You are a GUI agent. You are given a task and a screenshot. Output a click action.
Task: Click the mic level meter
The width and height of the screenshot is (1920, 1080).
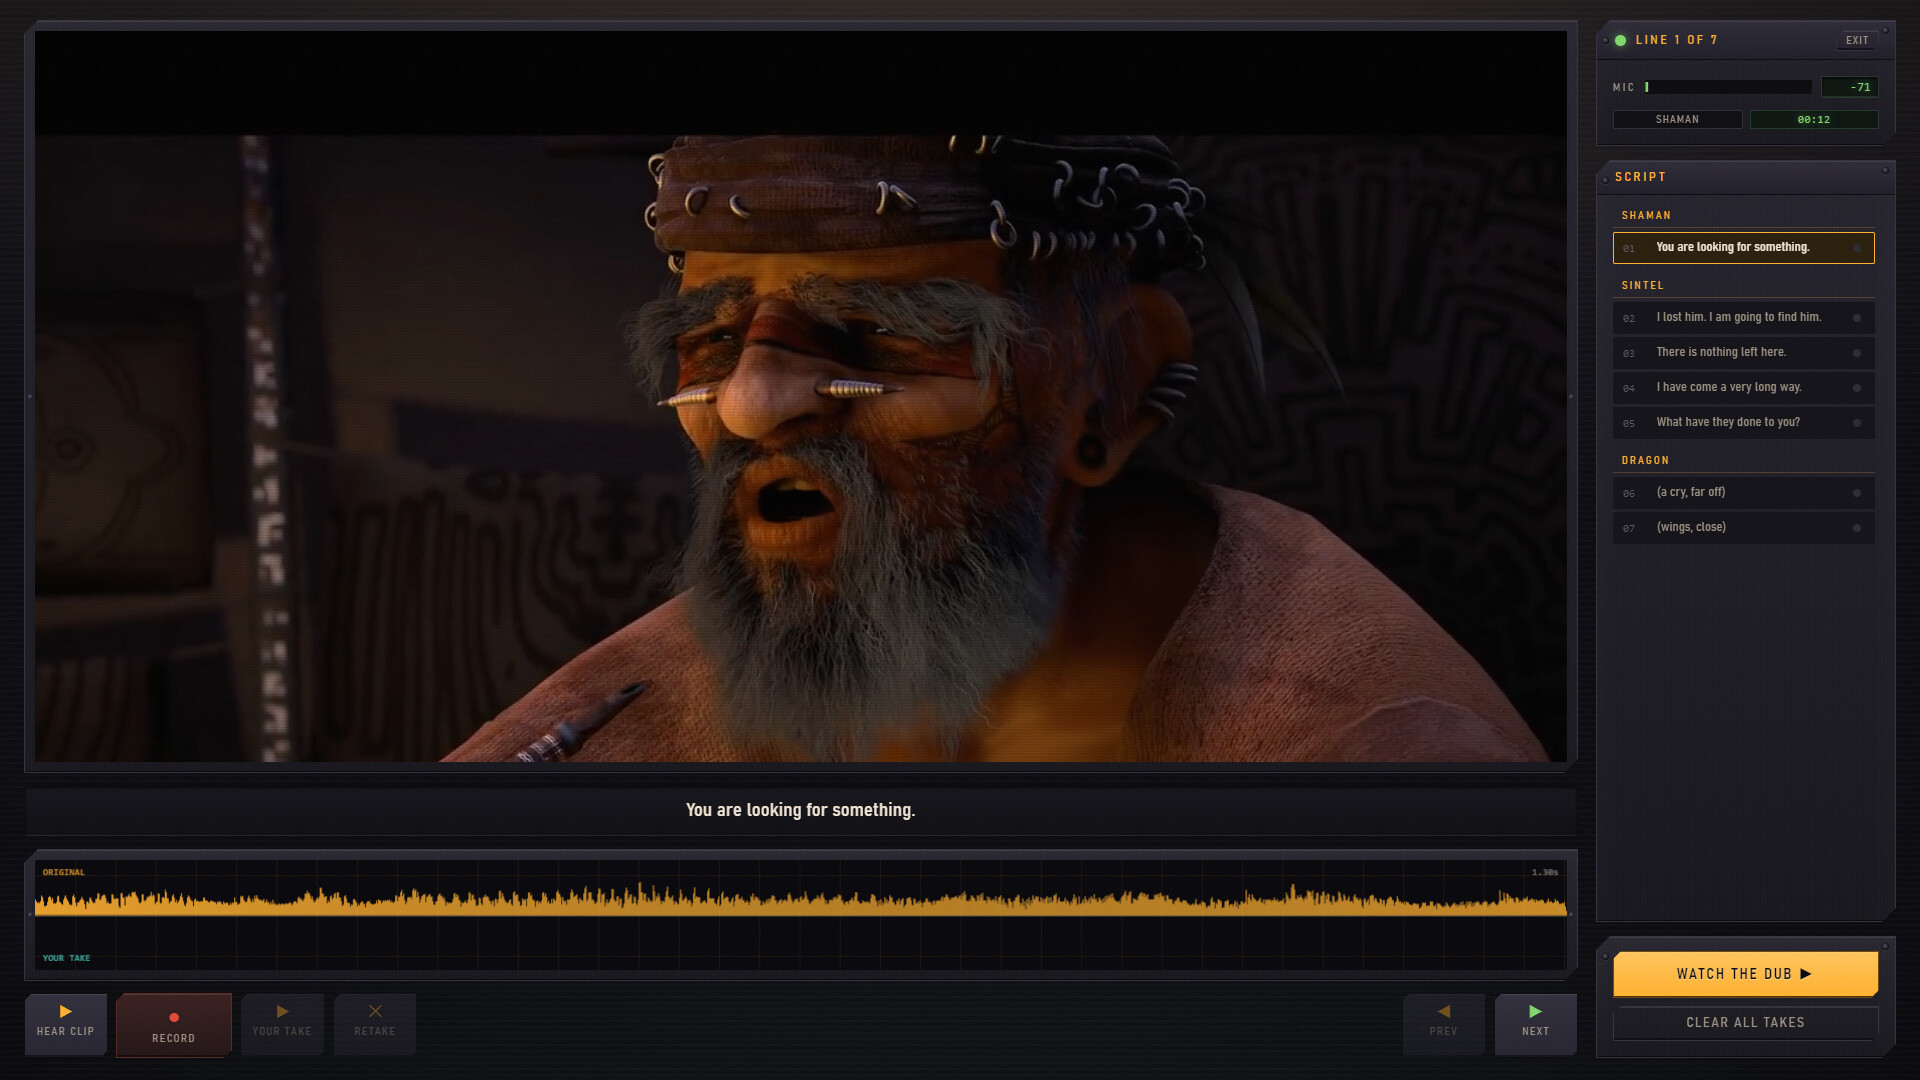1728,87
